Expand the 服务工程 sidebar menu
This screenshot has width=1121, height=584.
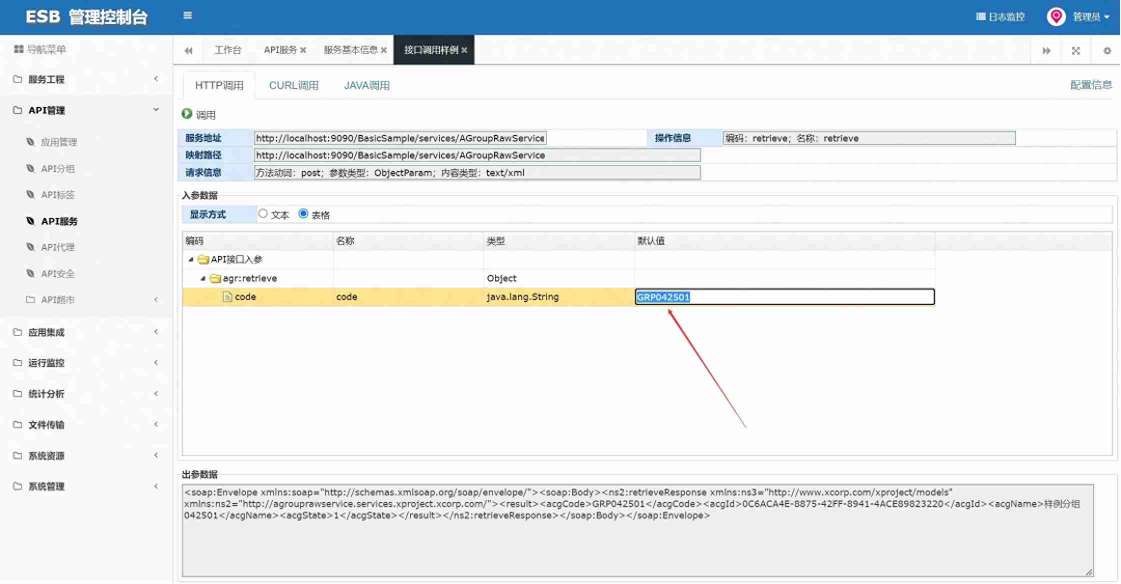pos(86,79)
